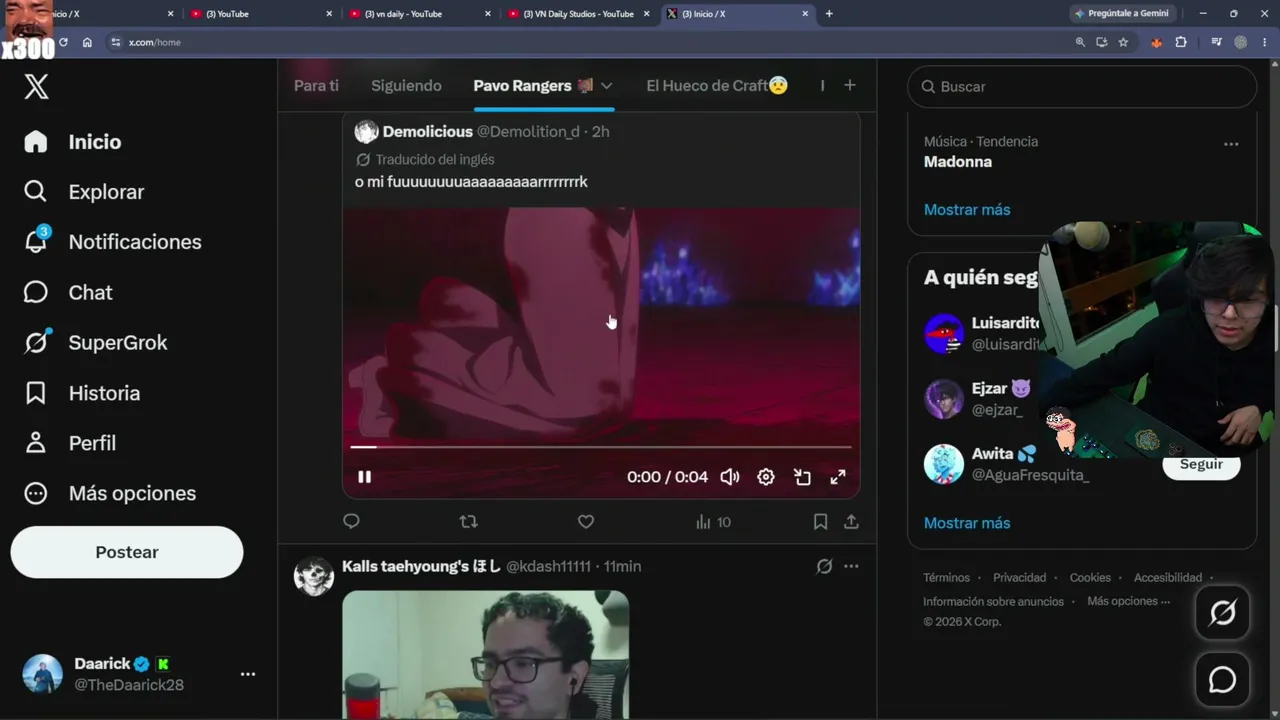Screen dimensions: 1280x720
Task: Bookmark this page with the star icon
Action: 1123,42
